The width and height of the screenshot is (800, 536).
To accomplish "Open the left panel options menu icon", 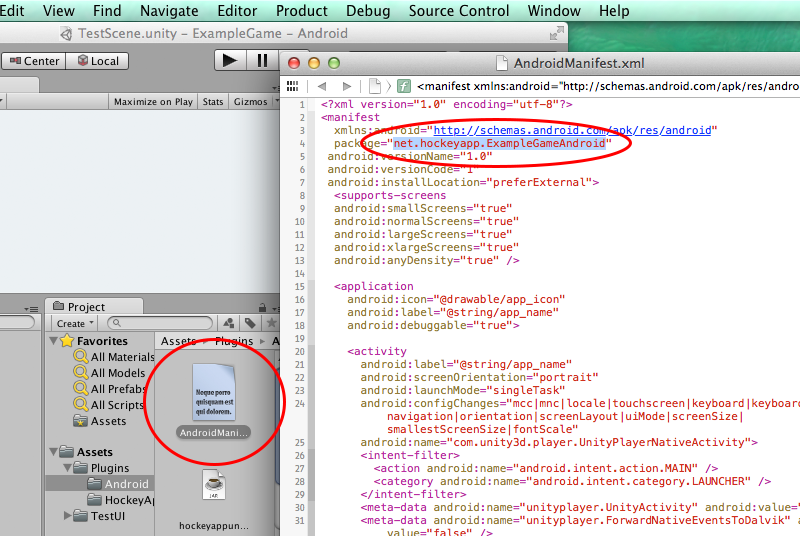I will [31, 309].
